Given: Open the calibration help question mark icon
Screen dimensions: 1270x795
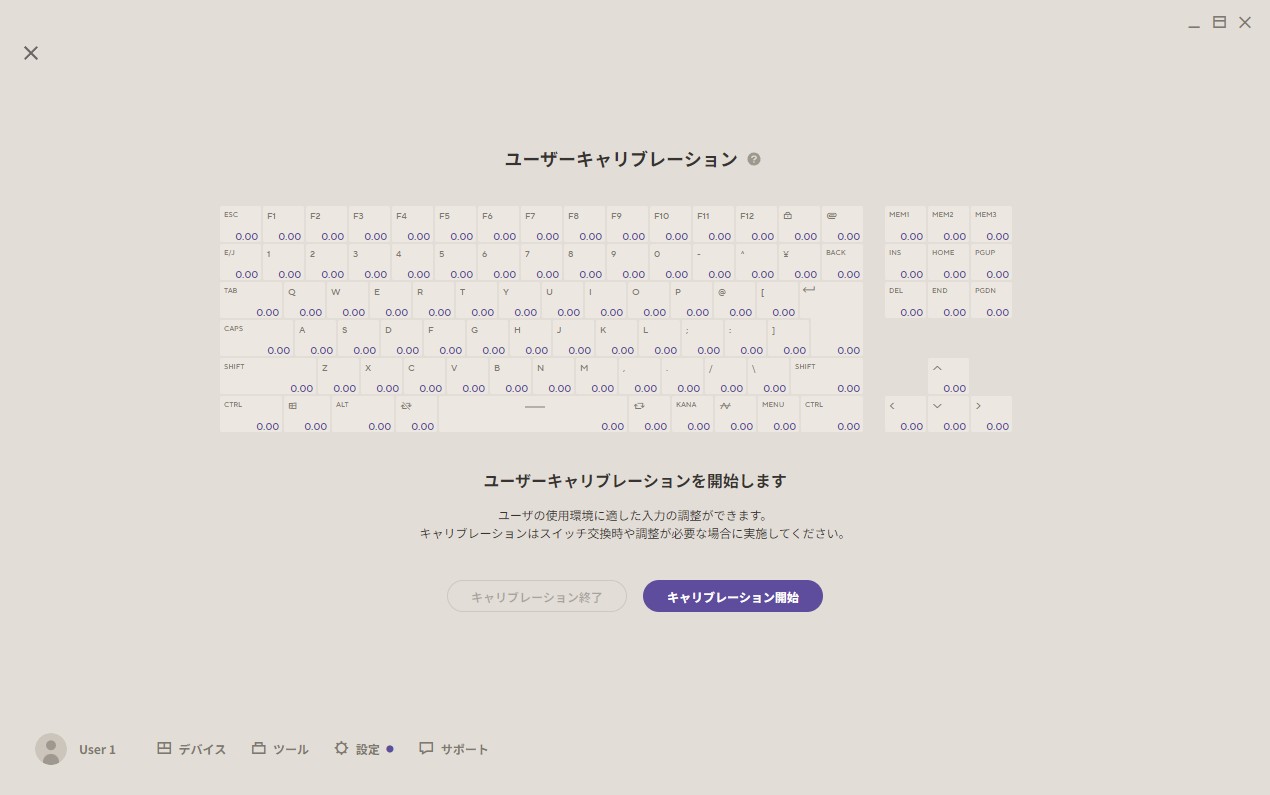Looking at the screenshot, I should [754, 158].
